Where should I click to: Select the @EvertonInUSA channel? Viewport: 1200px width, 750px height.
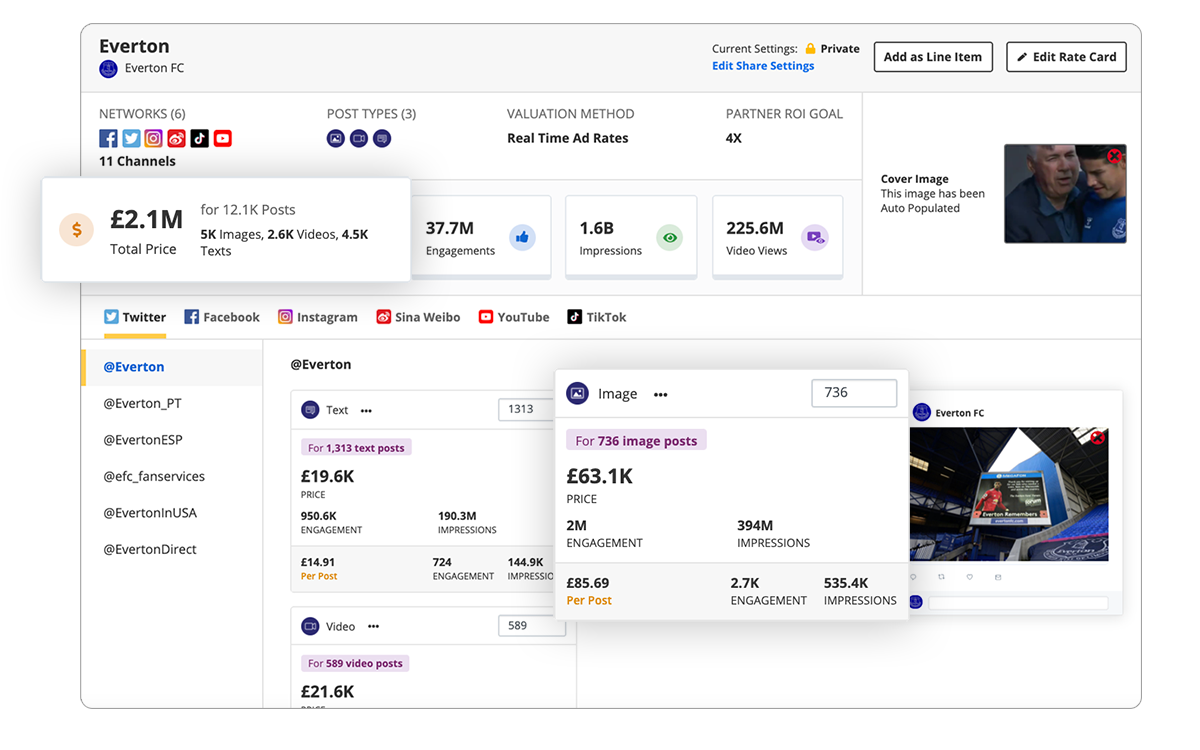pyautogui.click(x=150, y=513)
